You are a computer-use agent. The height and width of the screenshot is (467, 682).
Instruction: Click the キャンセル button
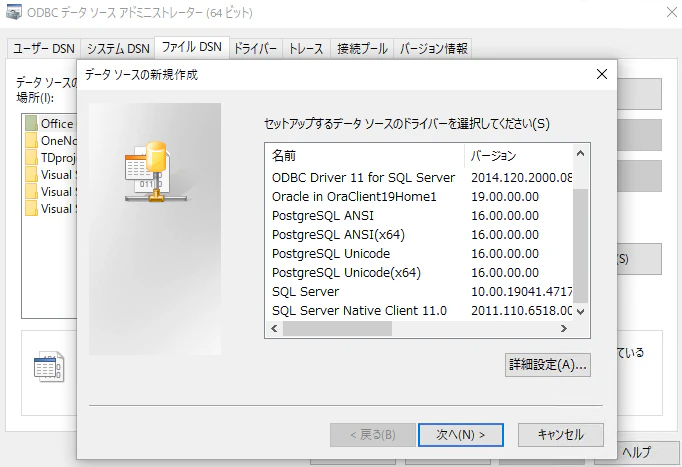click(561, 435)
